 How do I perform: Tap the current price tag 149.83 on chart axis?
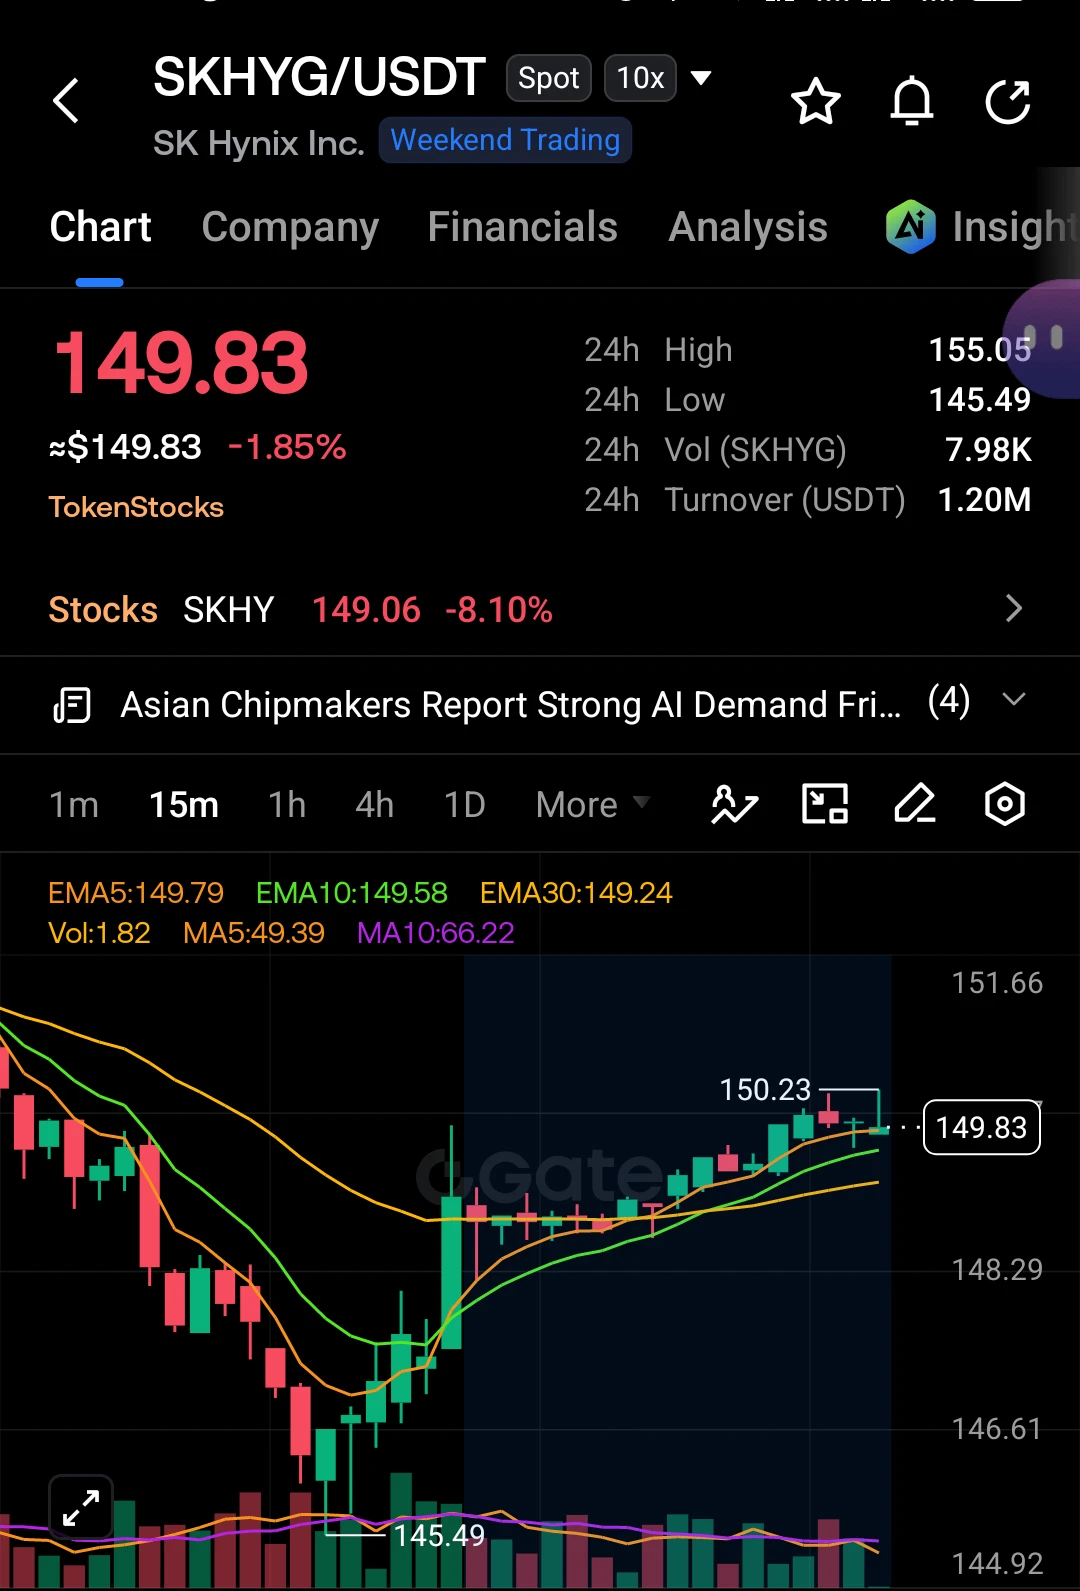click(982, 1127)
